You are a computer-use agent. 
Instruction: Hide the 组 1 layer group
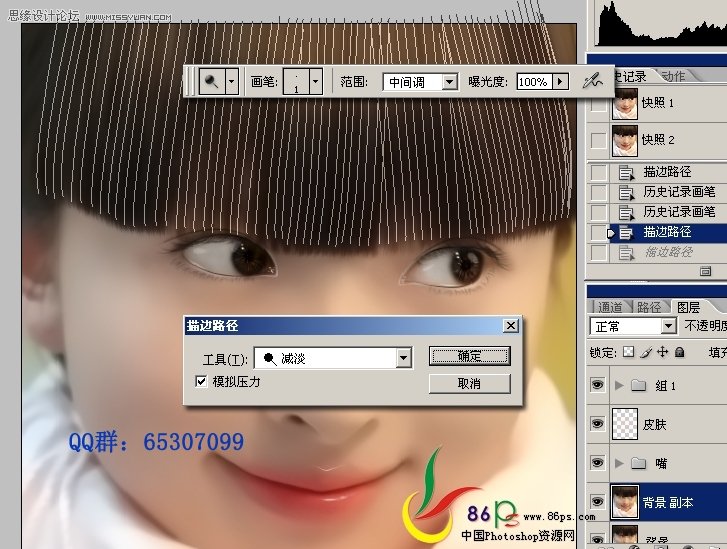click(598, 384)
